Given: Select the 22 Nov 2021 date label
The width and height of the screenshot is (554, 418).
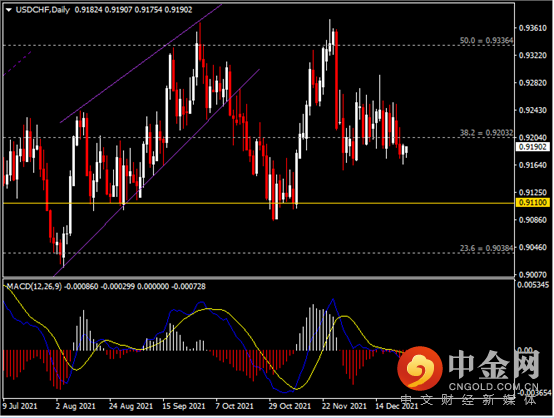Looking at the screenshot, I should (344, 406).
